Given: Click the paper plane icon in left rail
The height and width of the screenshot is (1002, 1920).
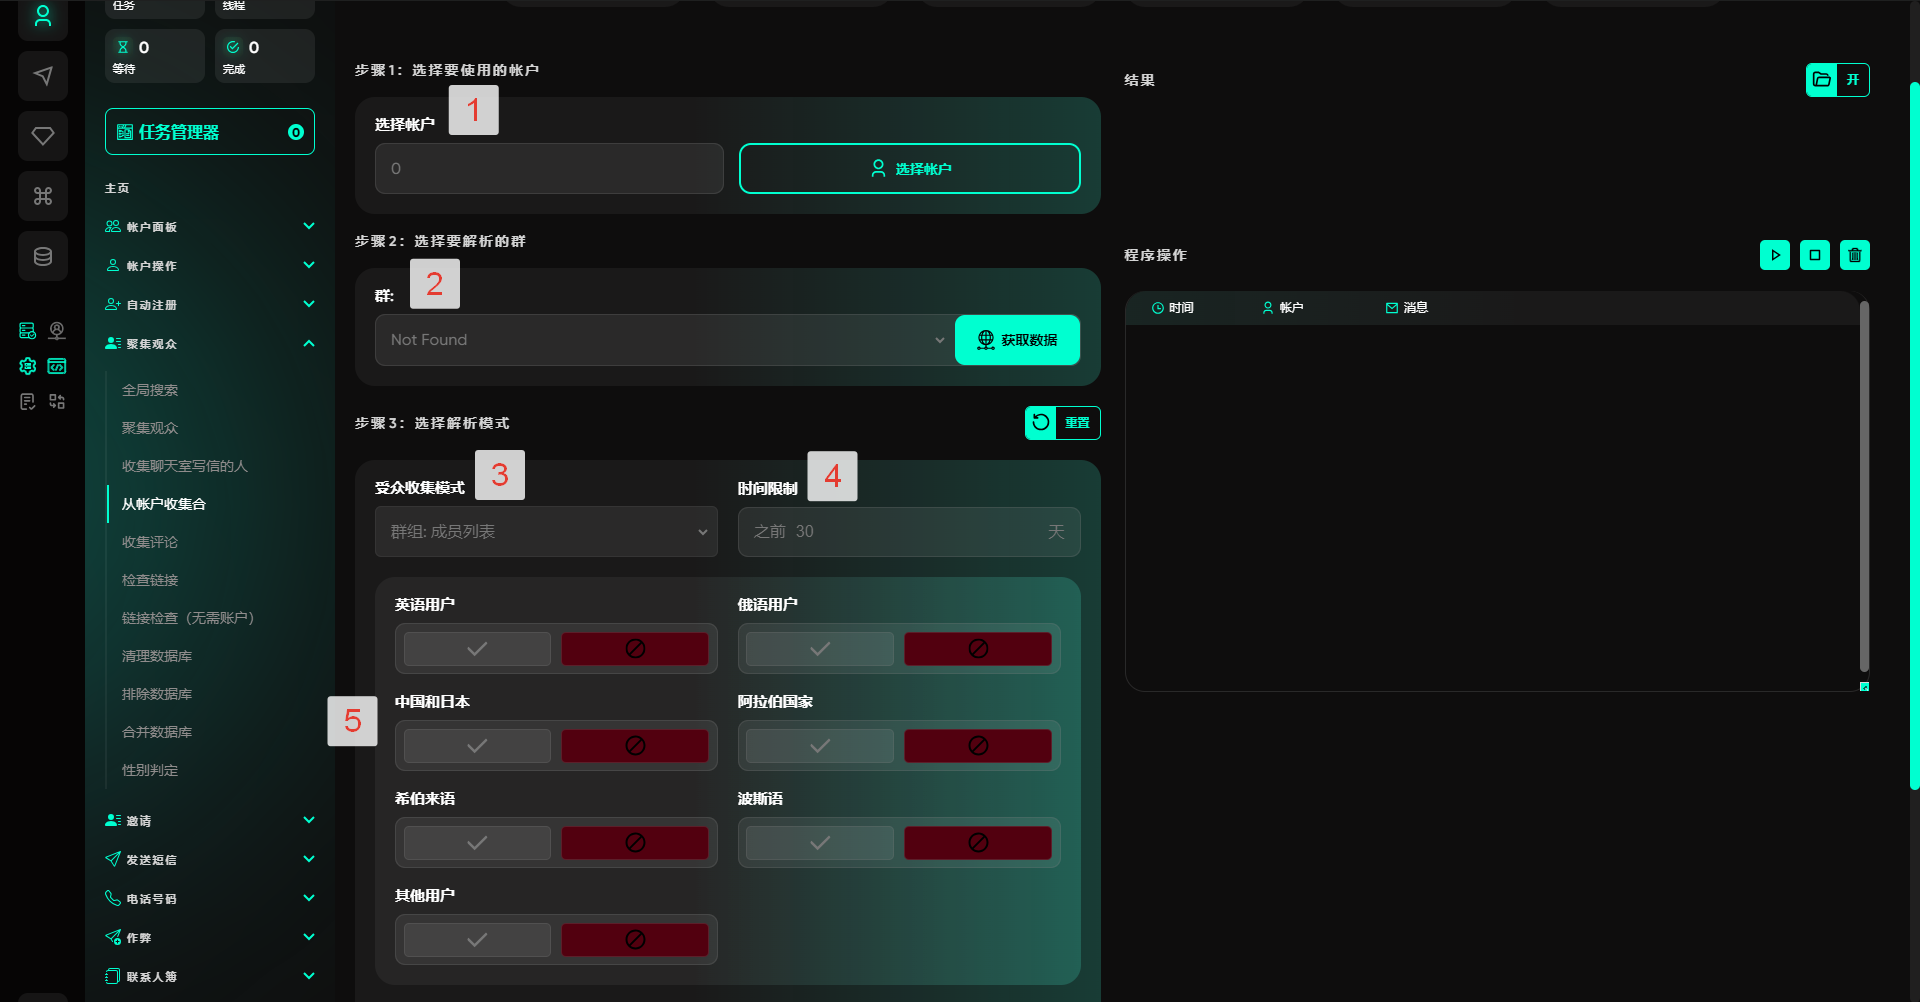Looking at the screenshot, I should 43,76.
